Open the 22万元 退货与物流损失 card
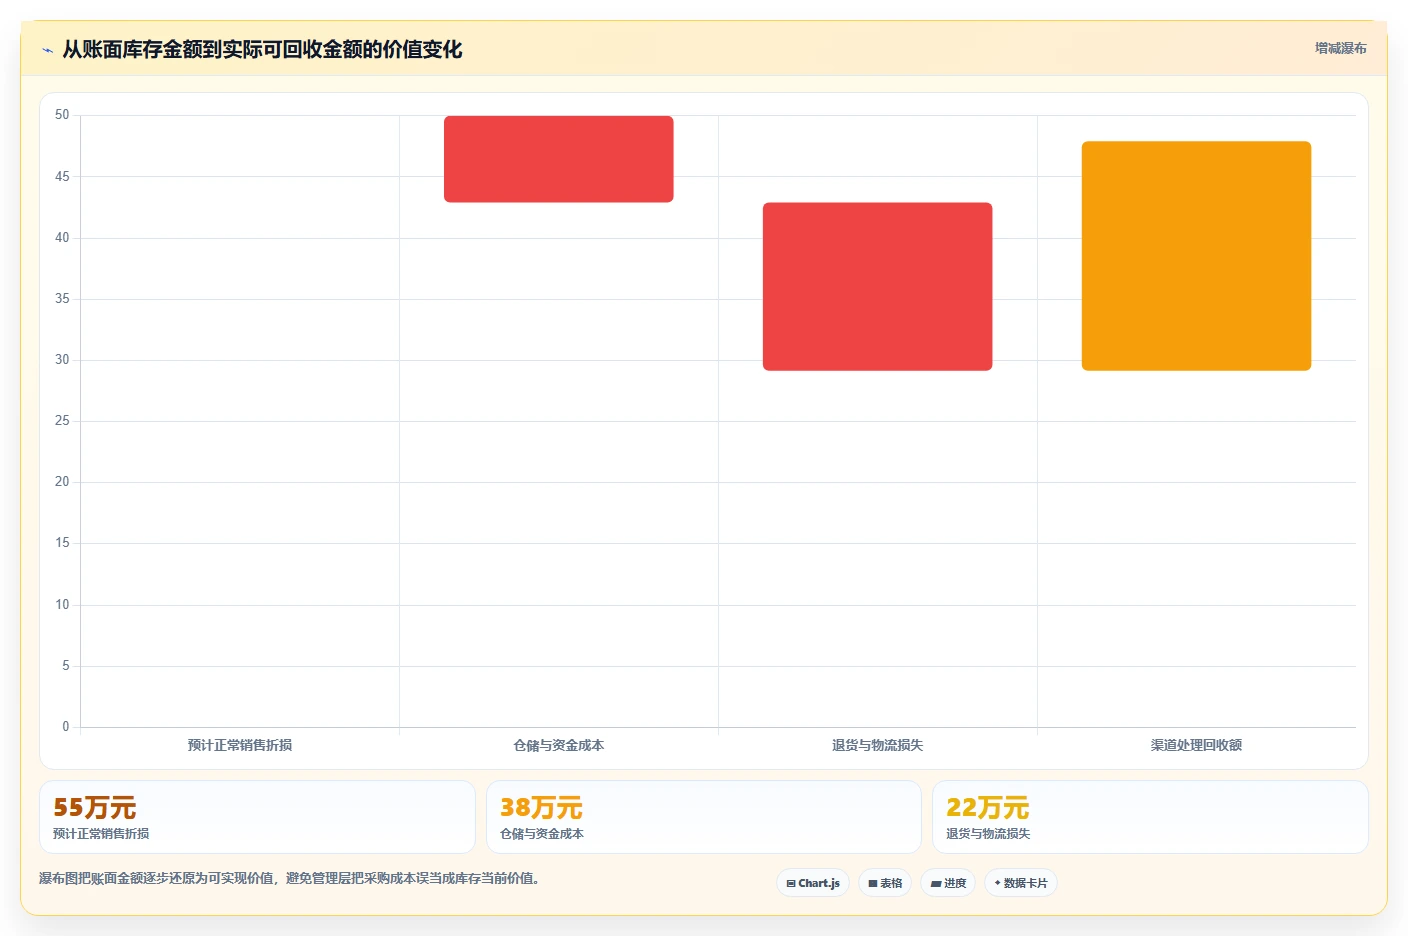This screenshot has height=936, width=1408. point(1150,817)
